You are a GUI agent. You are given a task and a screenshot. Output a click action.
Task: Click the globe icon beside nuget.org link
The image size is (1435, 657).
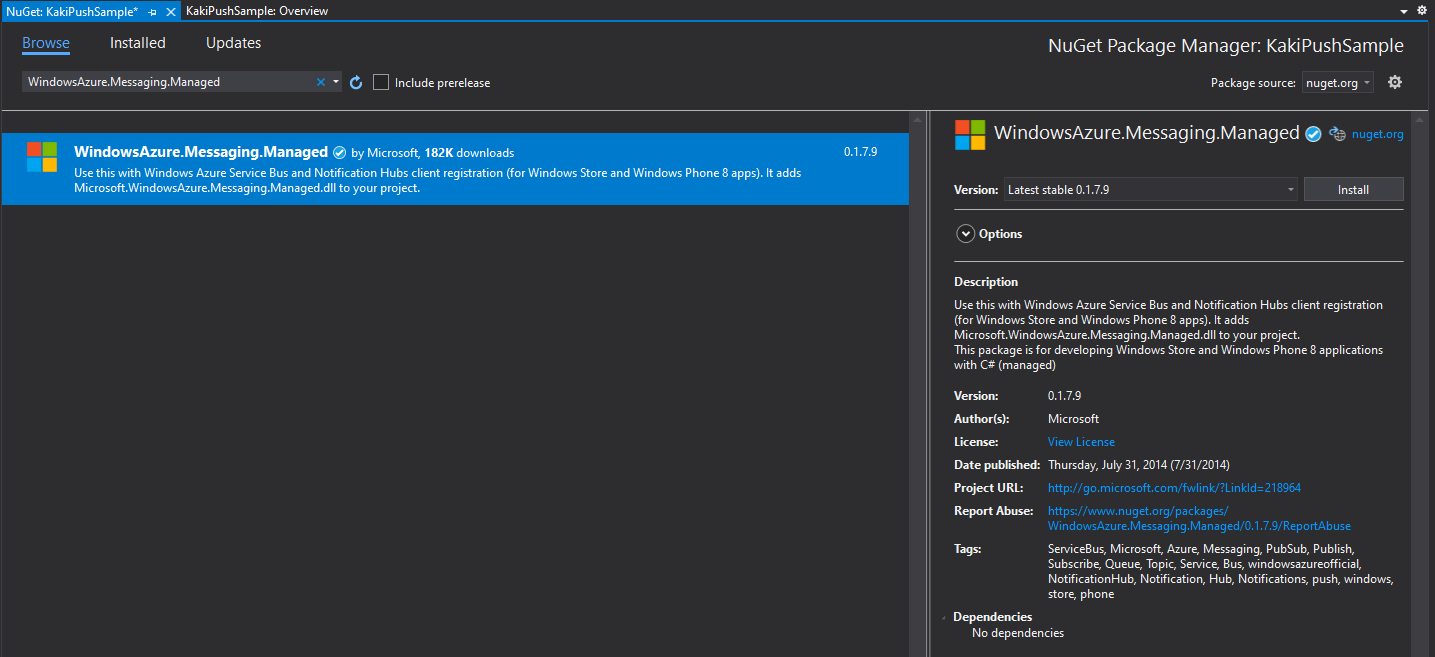1337,134
